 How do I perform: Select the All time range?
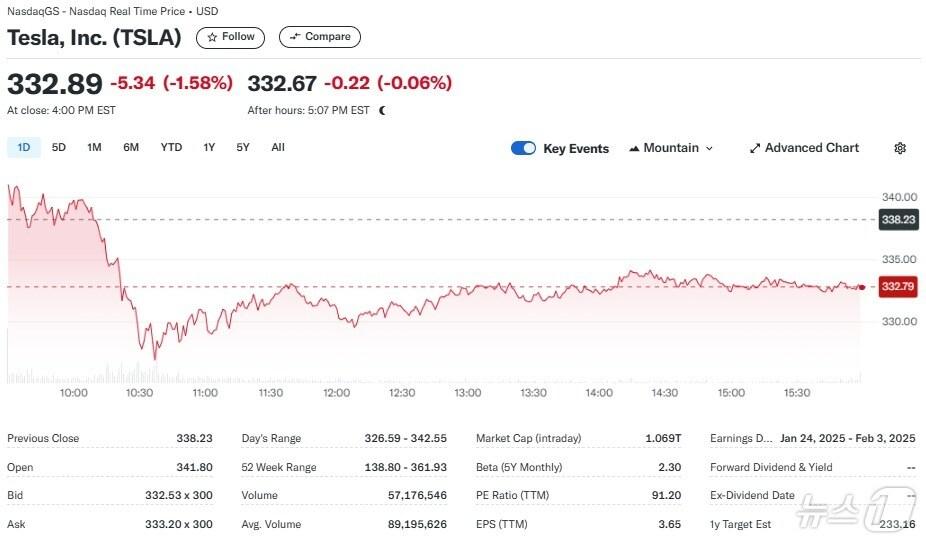[x=278, y=147]
